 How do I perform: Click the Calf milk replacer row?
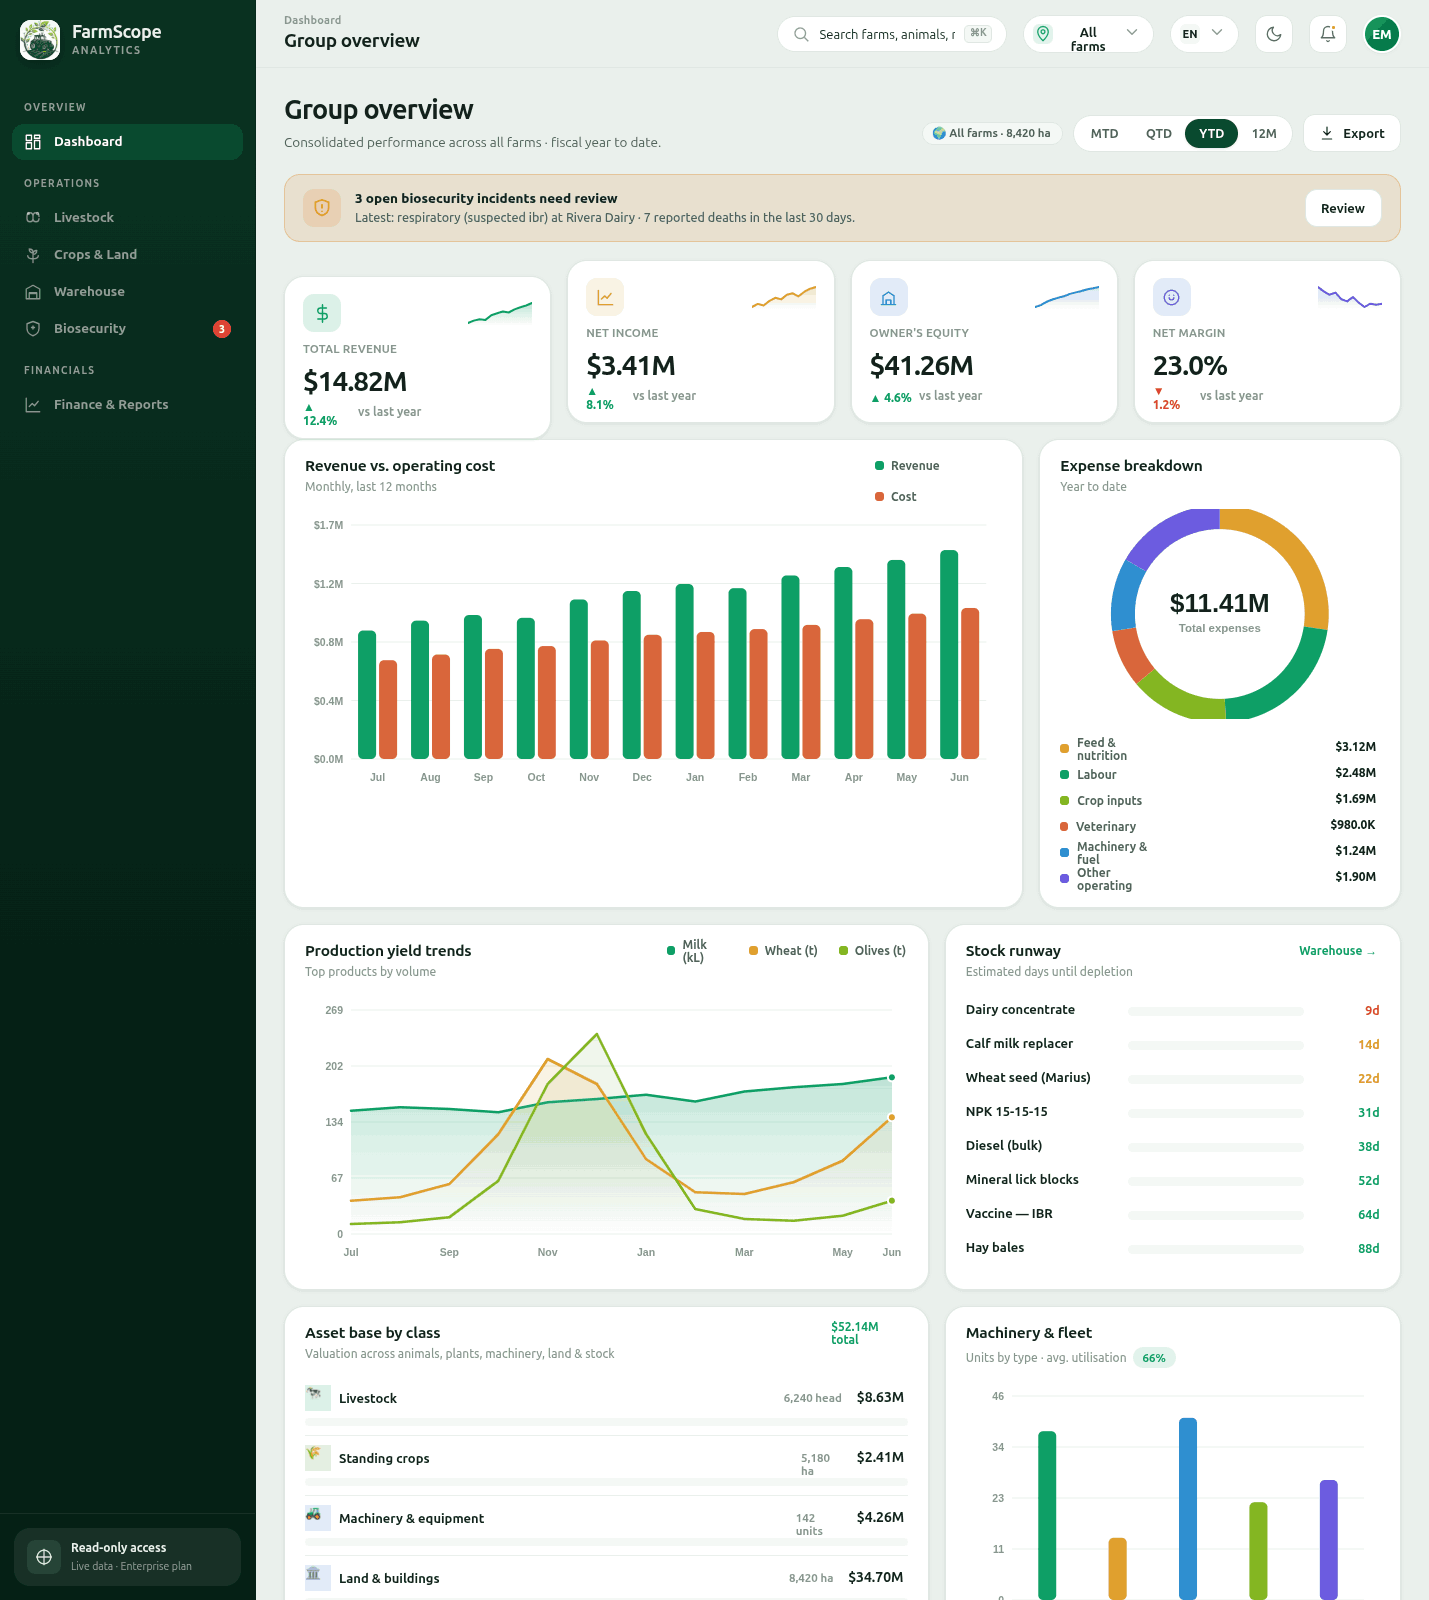click(1172, 1044)
